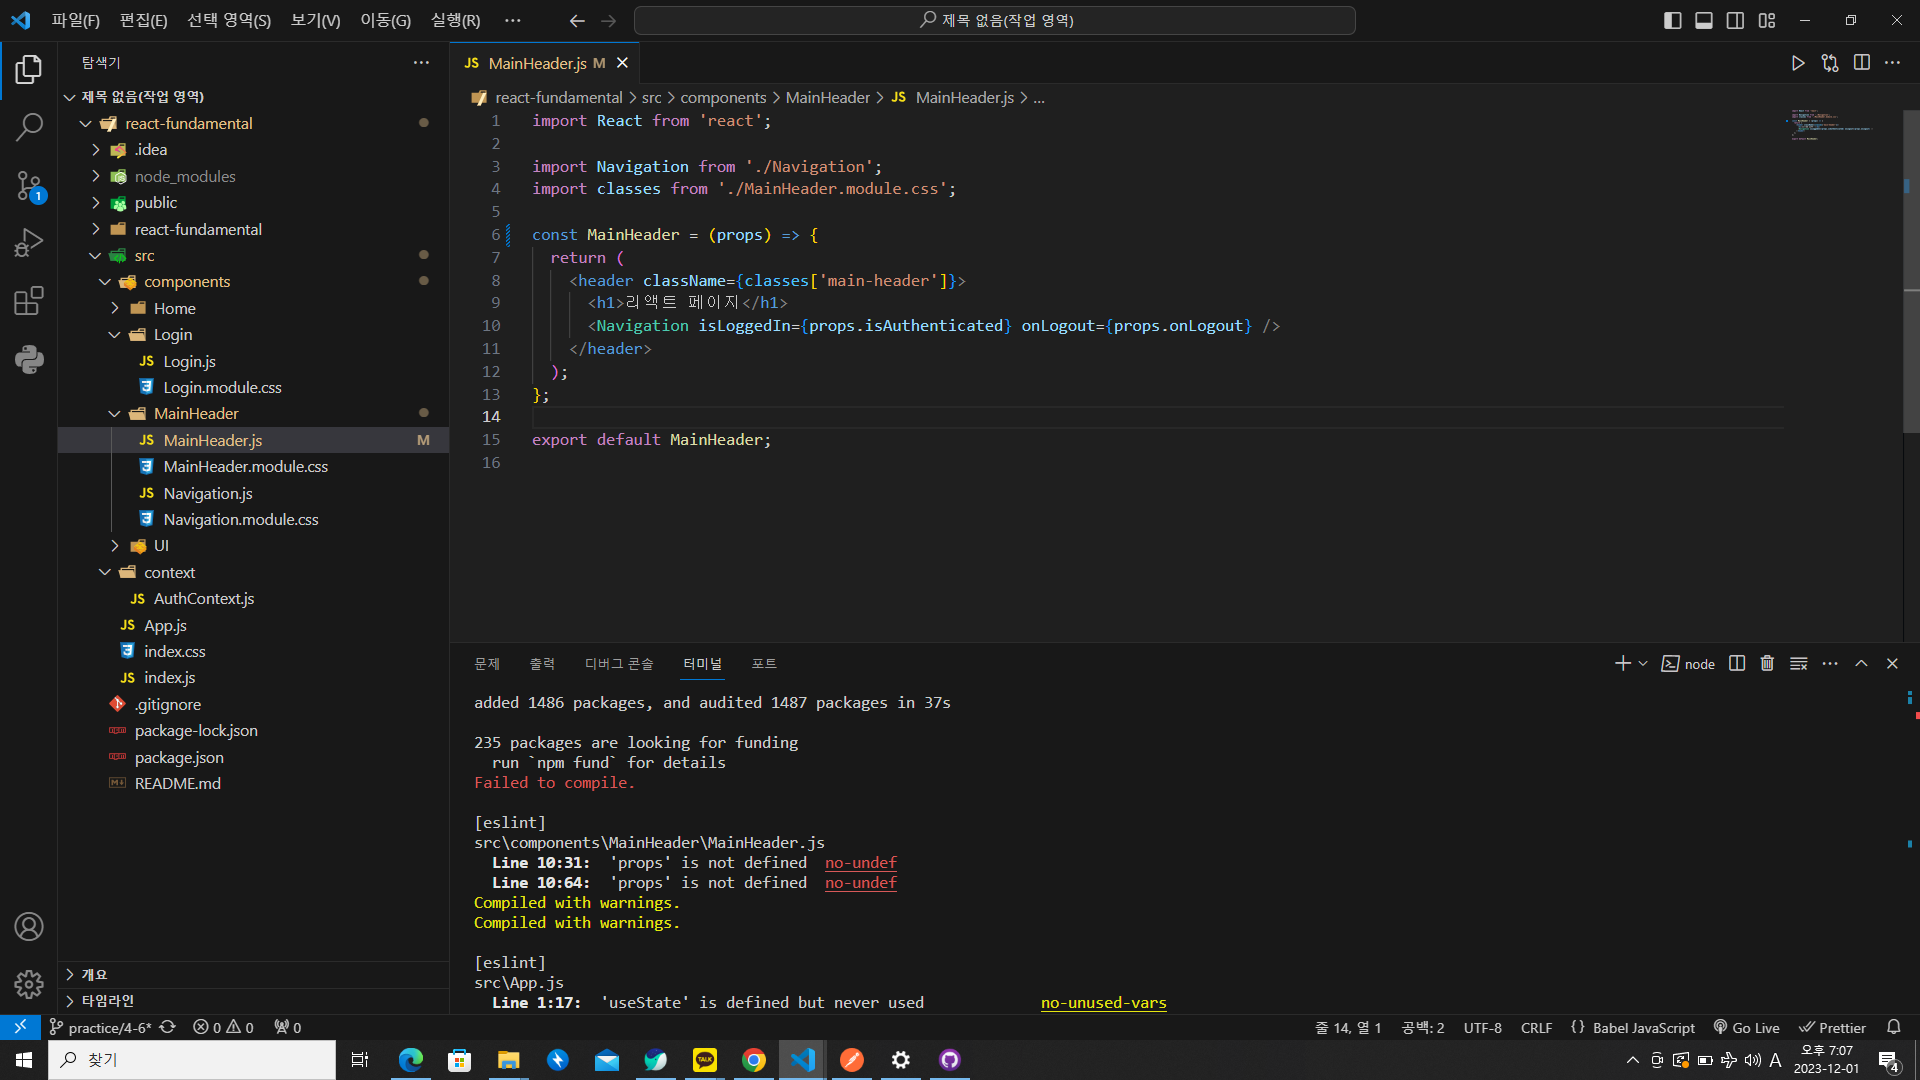Open editor More Actions ellipsis
Viewport: 1920px width, 1080px height.
(x=1893, y=63)
